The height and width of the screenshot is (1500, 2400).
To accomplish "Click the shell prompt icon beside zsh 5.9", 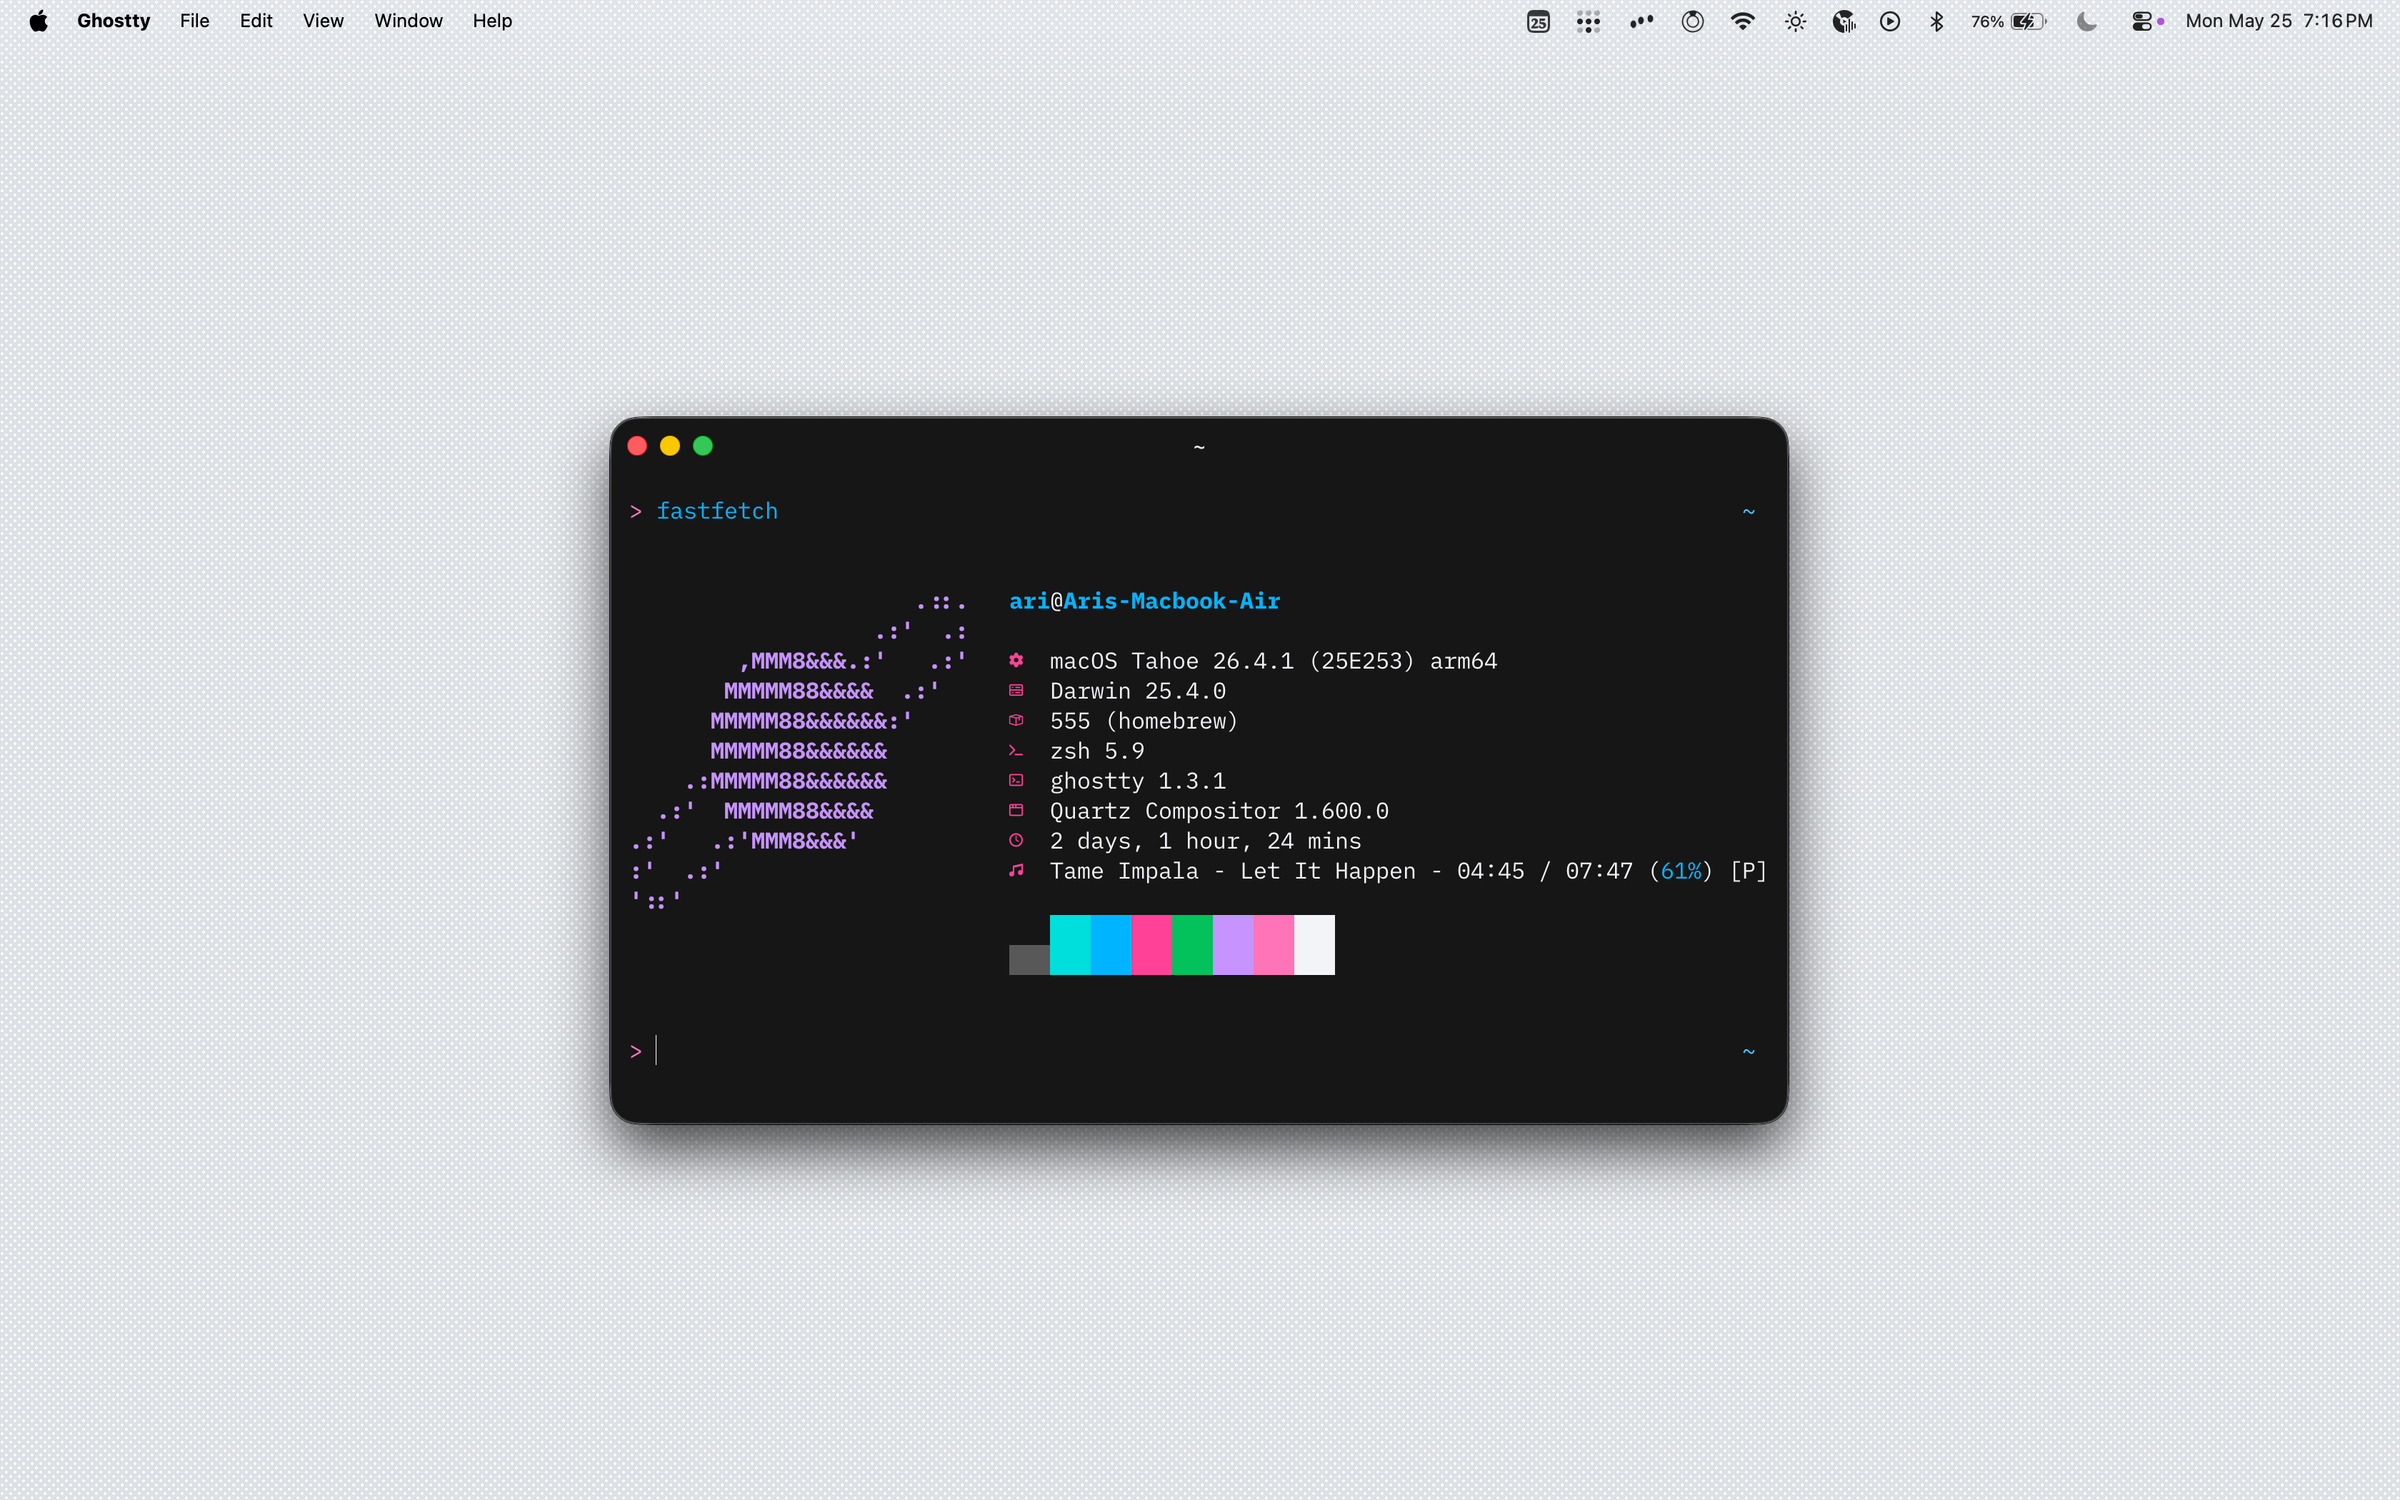I will [x=1016, y=750].
